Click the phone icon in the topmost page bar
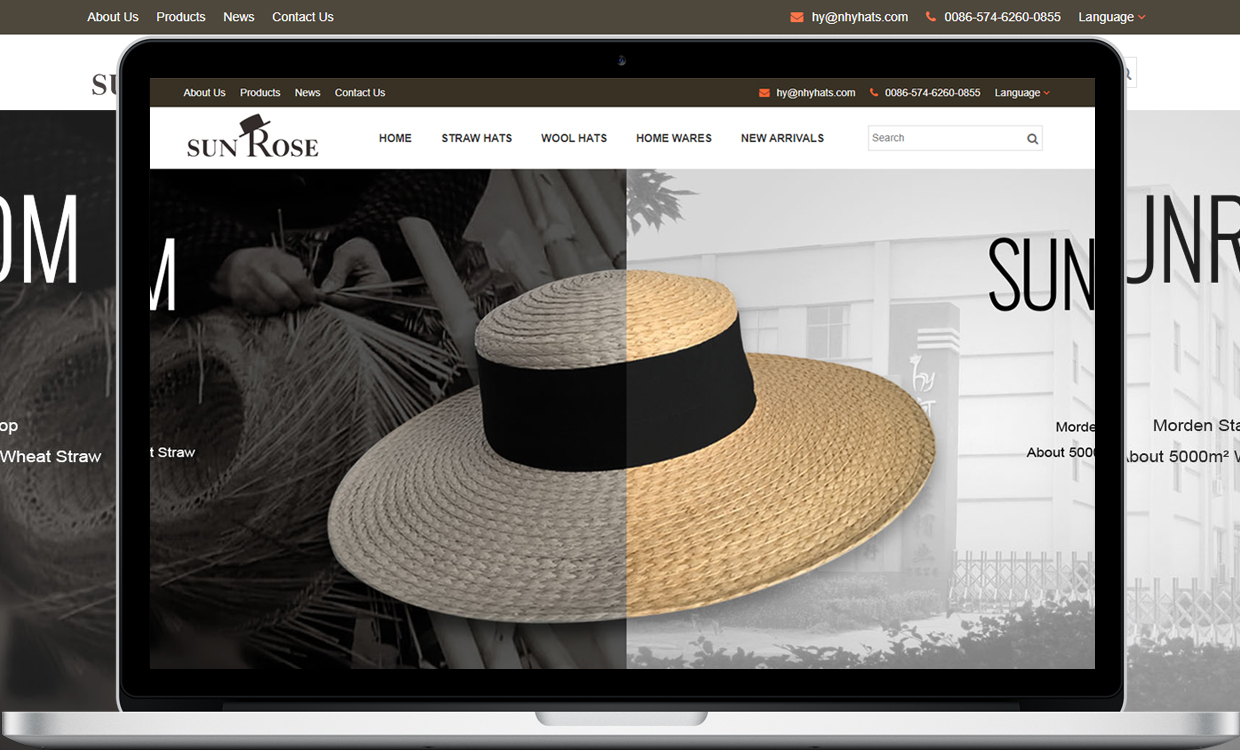The image size is (1240, 750). [x=931, y=17]
